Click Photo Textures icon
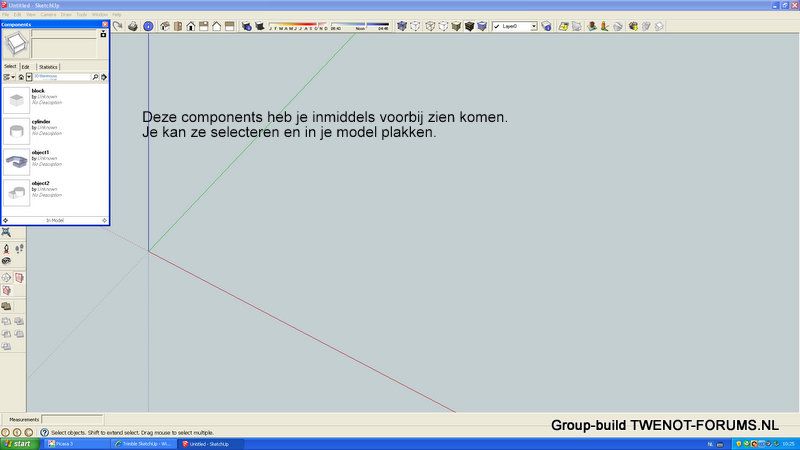 tap(605, 26)
